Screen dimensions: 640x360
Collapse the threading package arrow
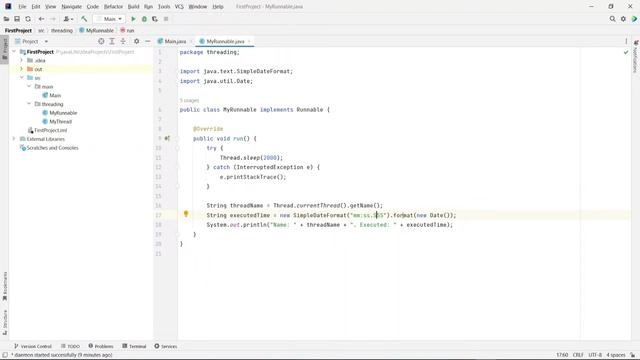29,104
